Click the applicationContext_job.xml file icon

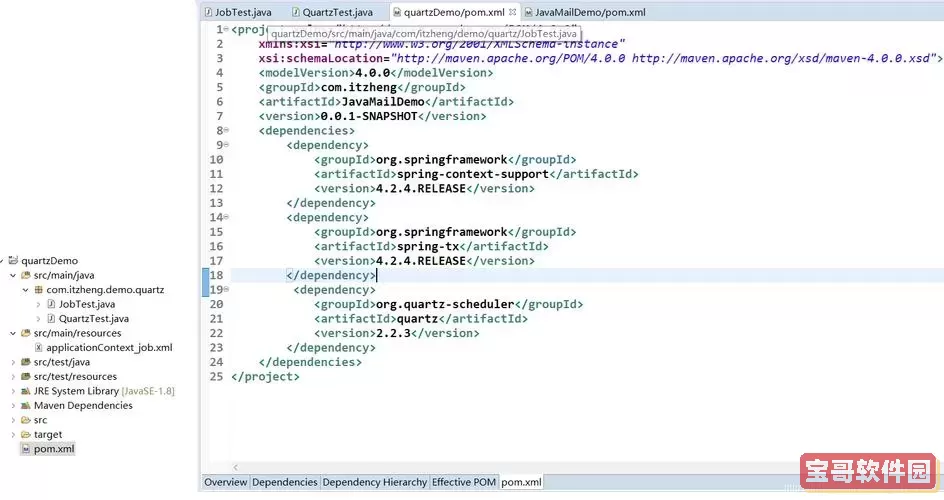click(x=39, y=347)
